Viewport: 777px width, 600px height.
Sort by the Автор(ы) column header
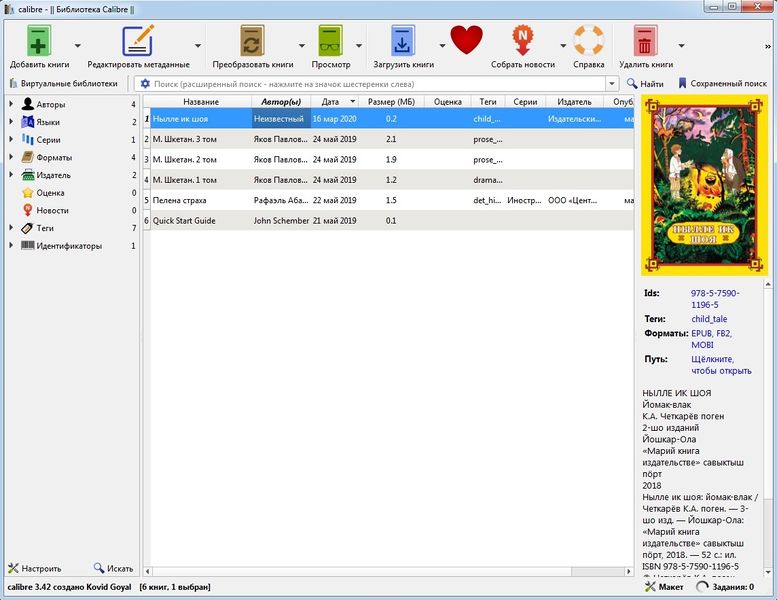(281, 102)
